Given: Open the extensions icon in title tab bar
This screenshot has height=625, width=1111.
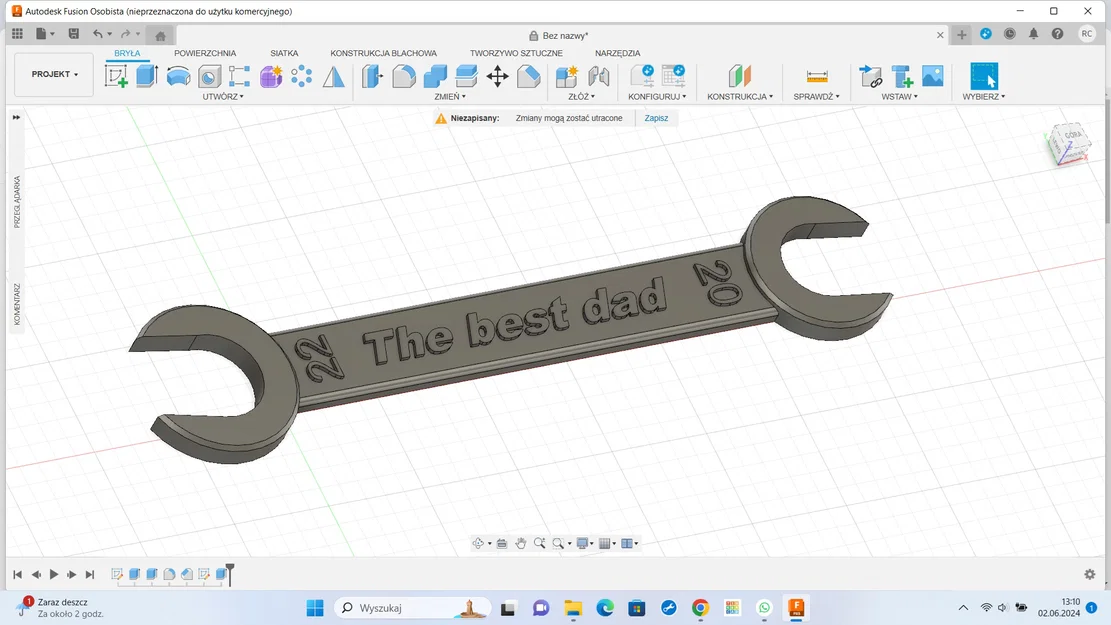Looking at the screenshot, I should click(986, 34).
